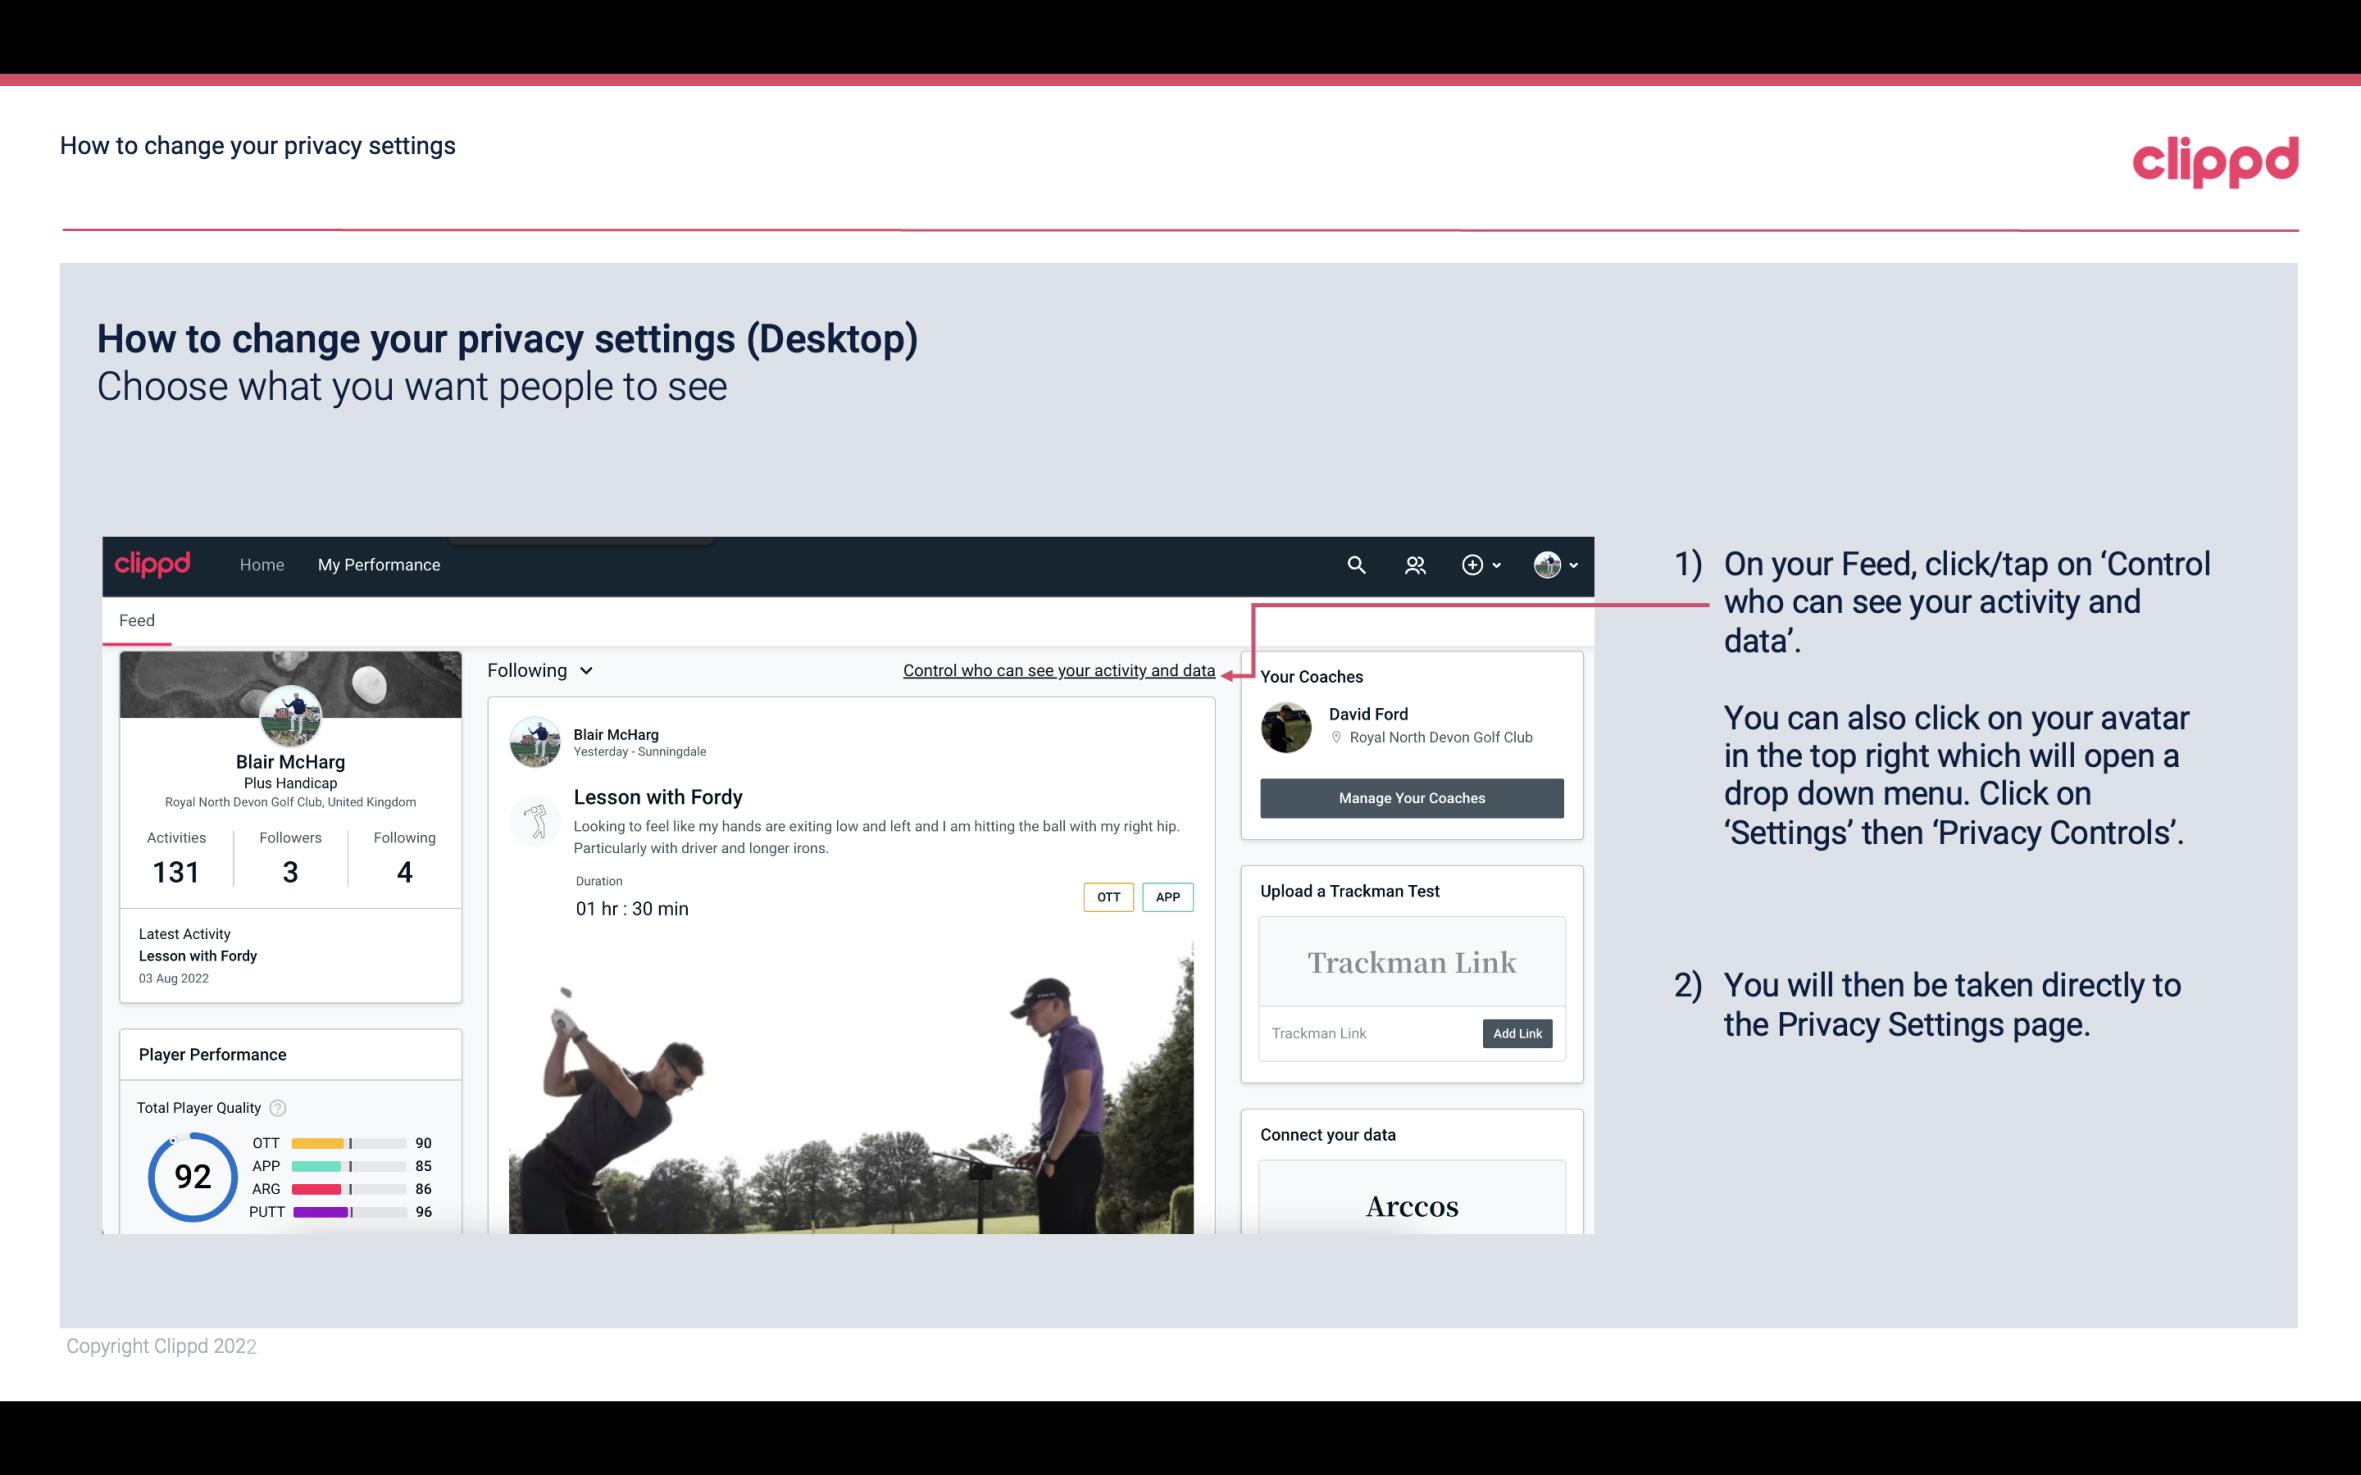Expand the Following dropdown on profile
The image size is (2361, 1475).
click(538, 670)
